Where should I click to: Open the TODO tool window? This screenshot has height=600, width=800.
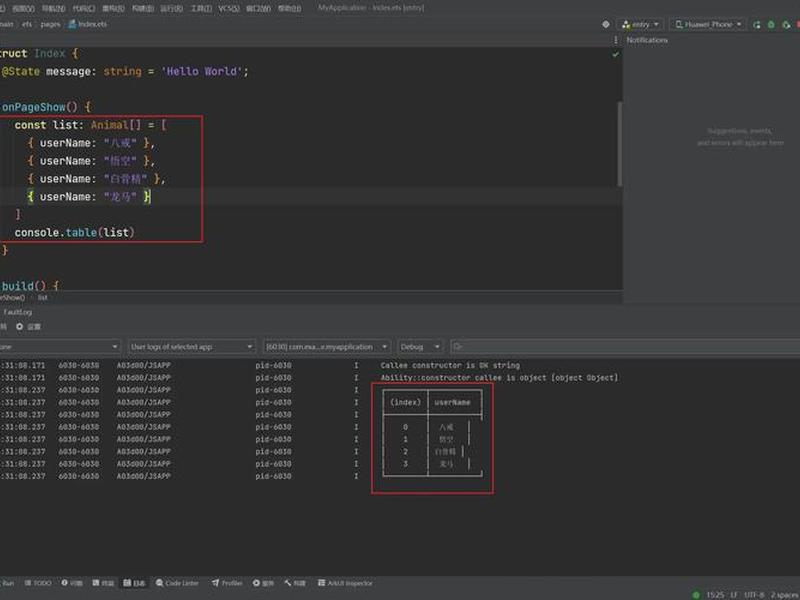38,583
